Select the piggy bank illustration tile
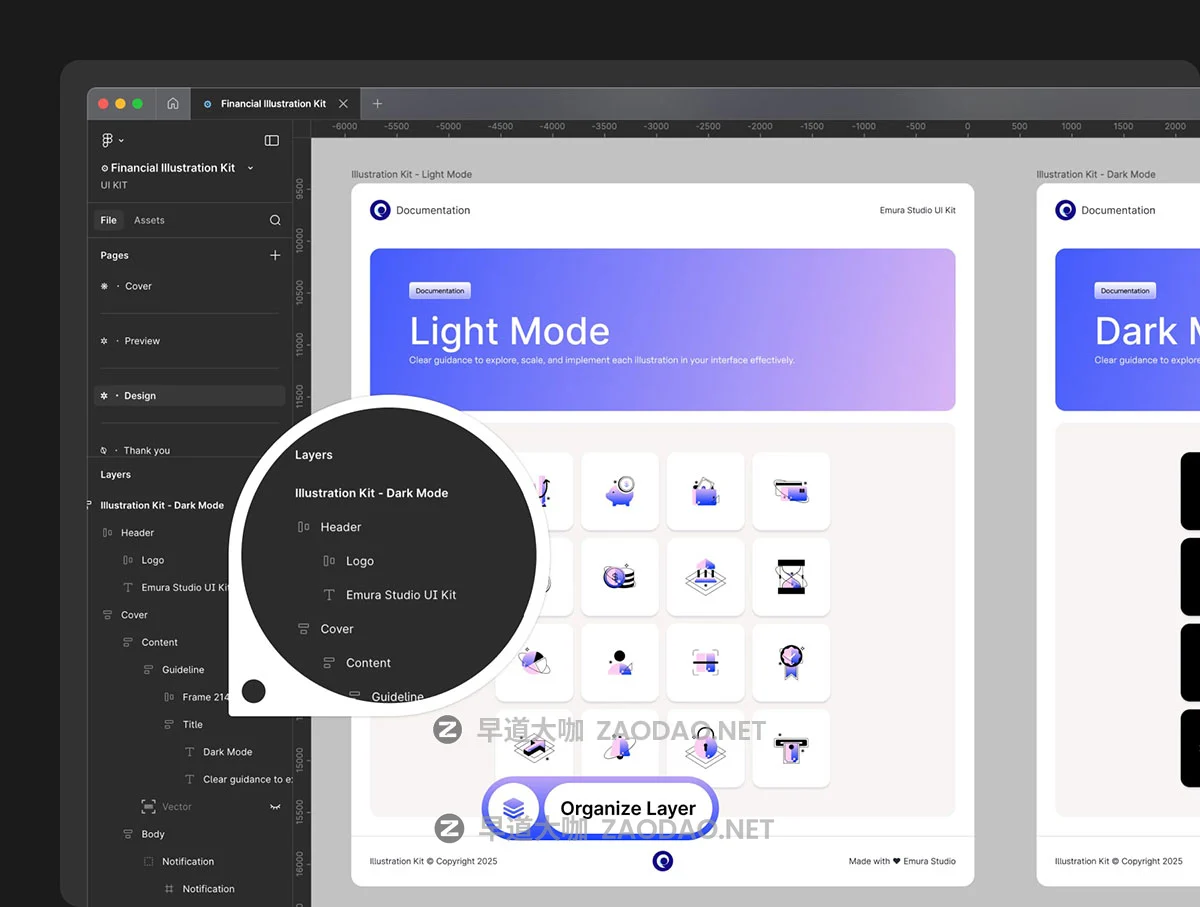The image size is (1200, 907). click(x=619, y=491)
